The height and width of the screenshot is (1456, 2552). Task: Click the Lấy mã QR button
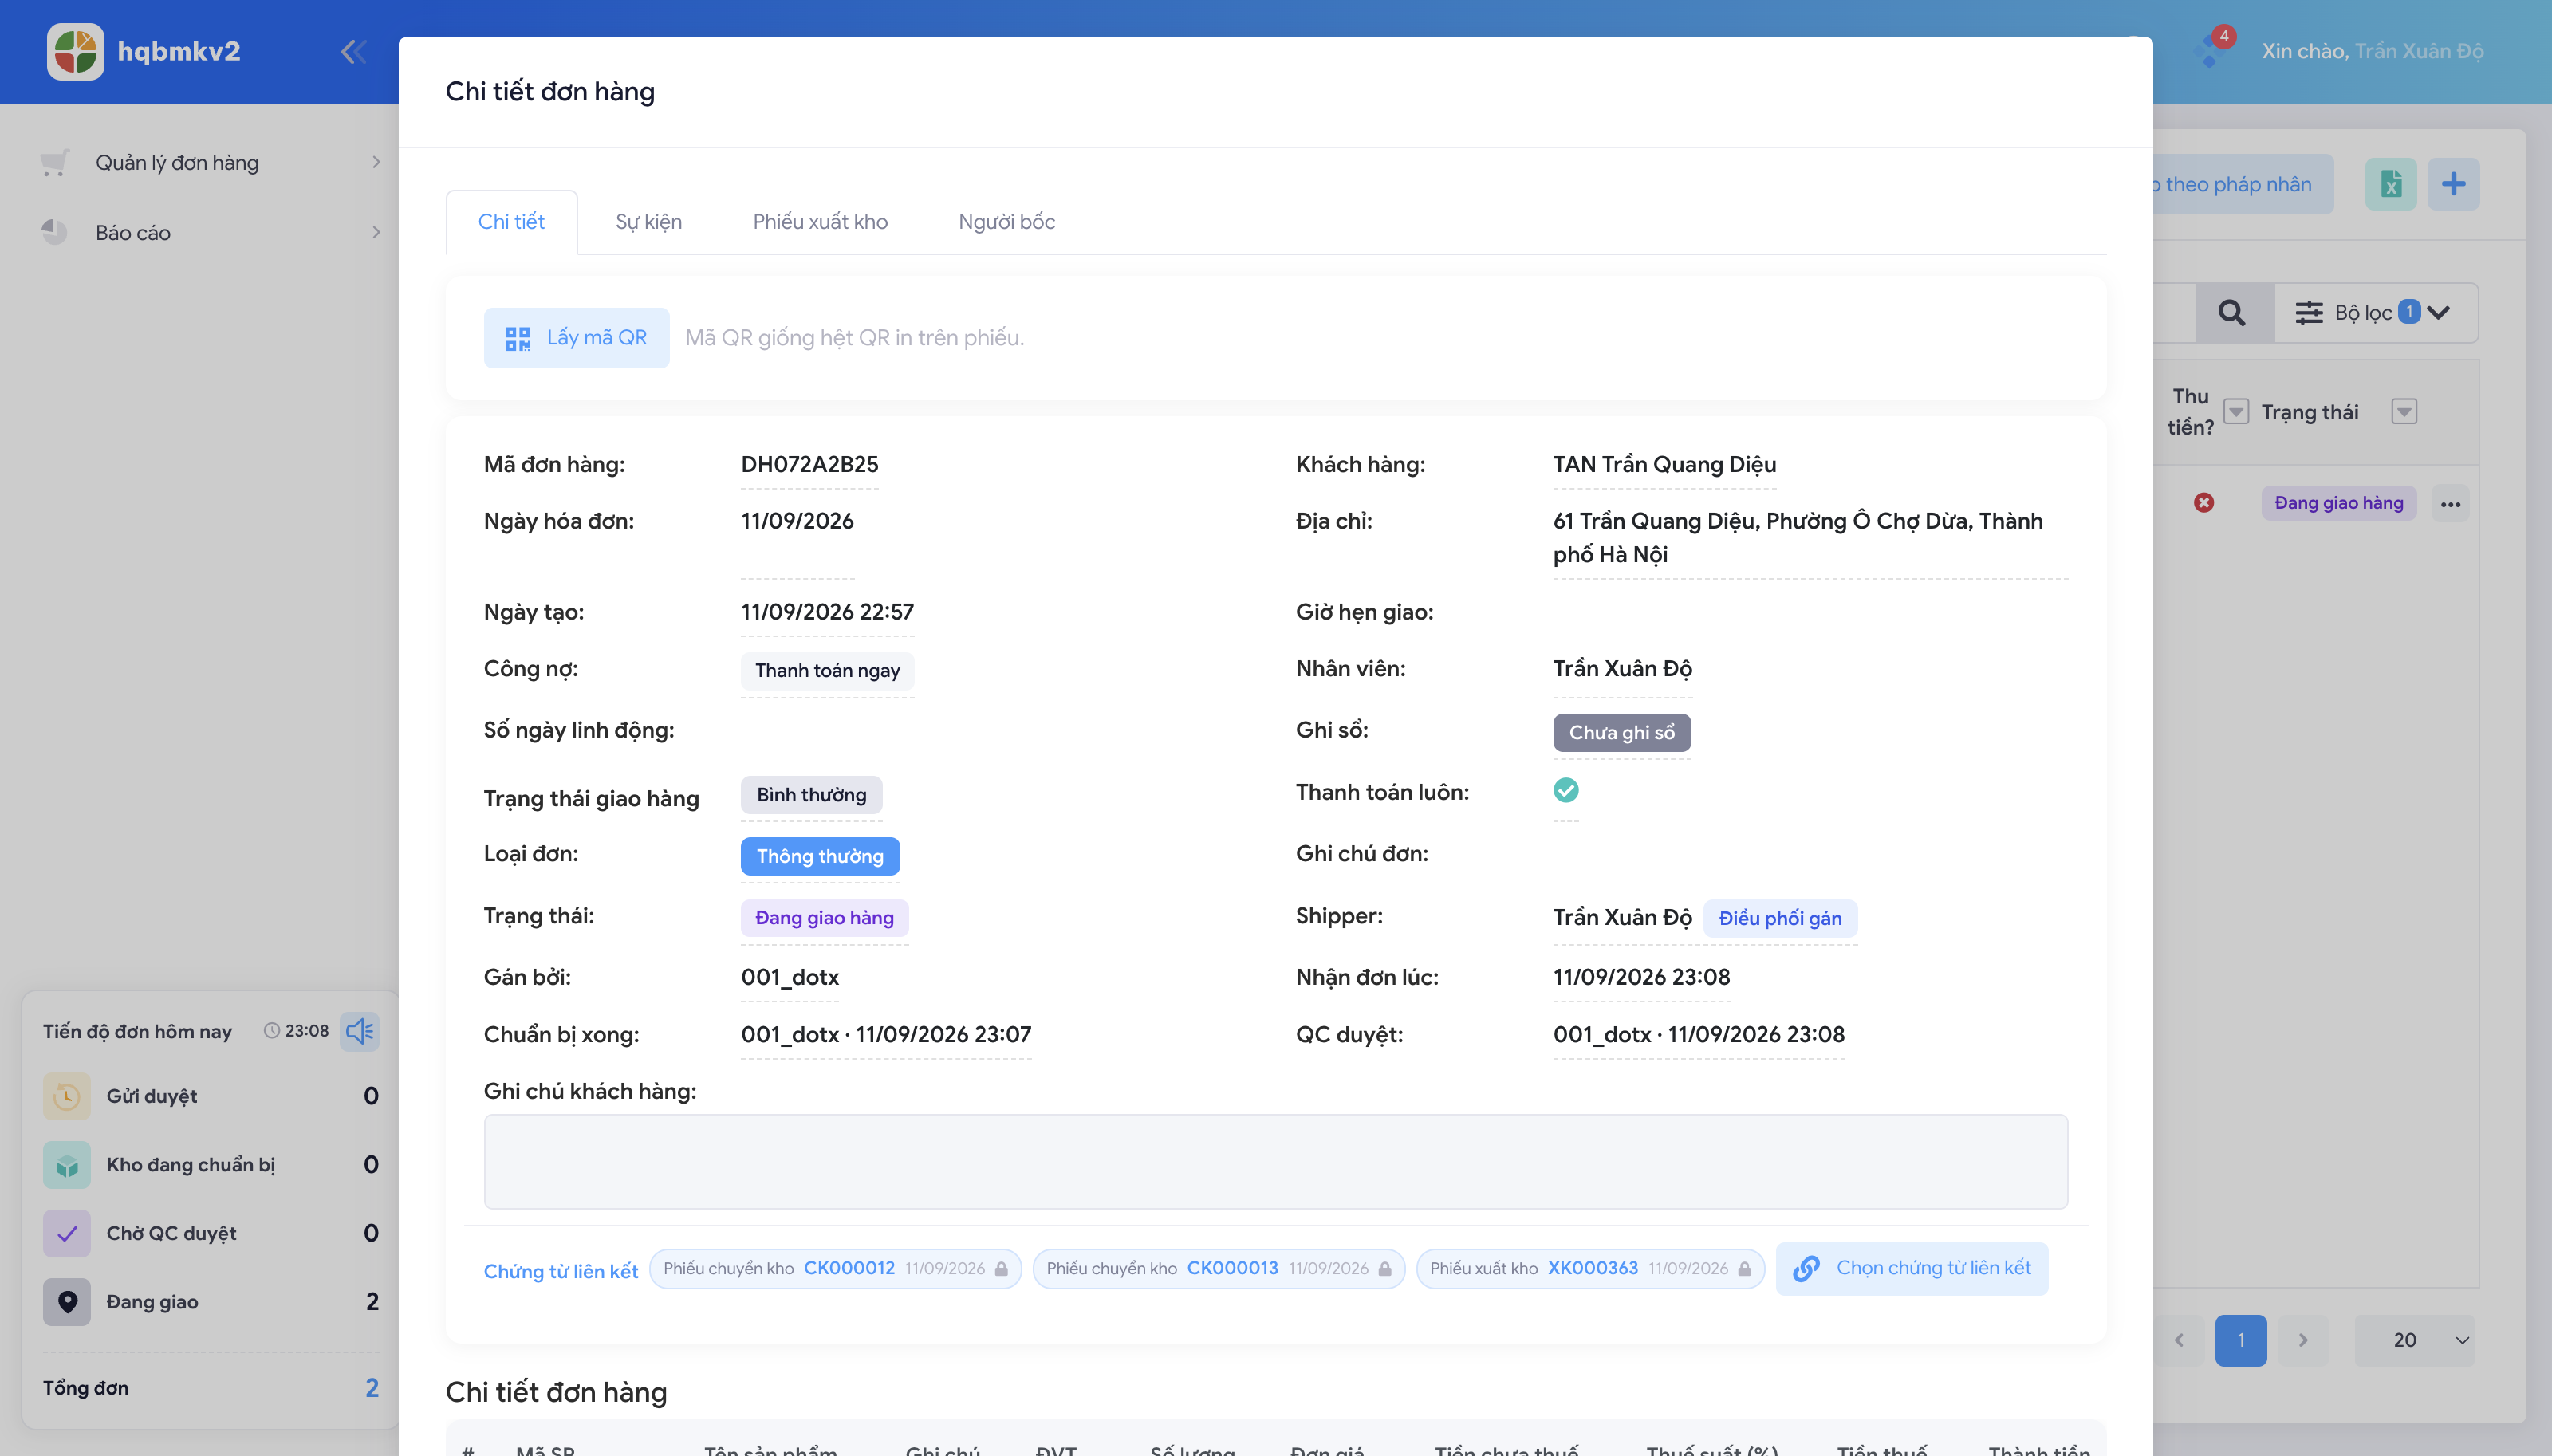point(577,338)
